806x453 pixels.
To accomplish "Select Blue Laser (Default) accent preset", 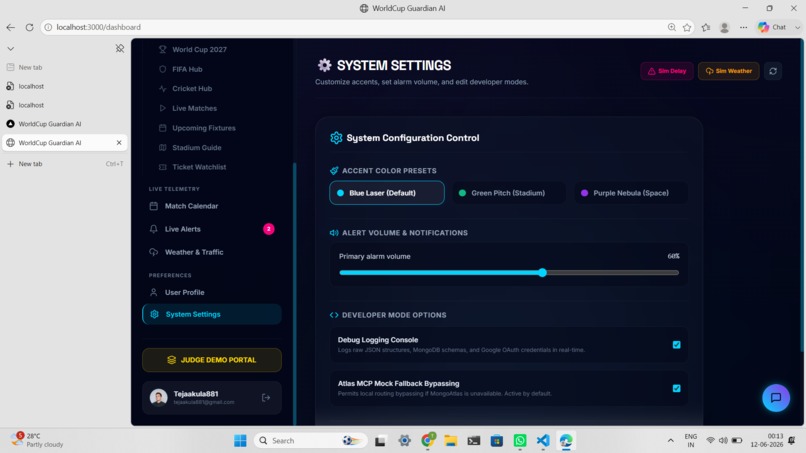I will pyautogui.click(x=387, y=193).
